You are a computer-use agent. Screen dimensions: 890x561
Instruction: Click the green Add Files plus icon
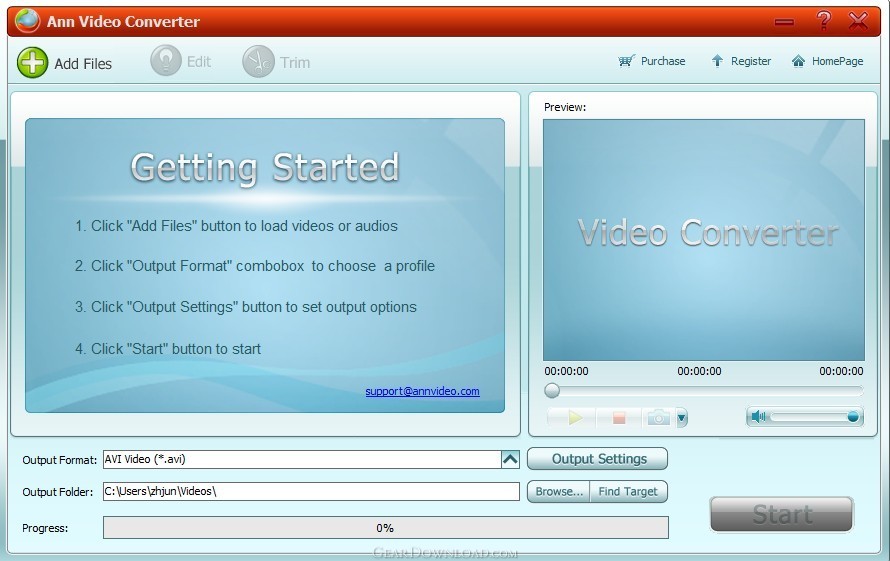pos(32,62)
